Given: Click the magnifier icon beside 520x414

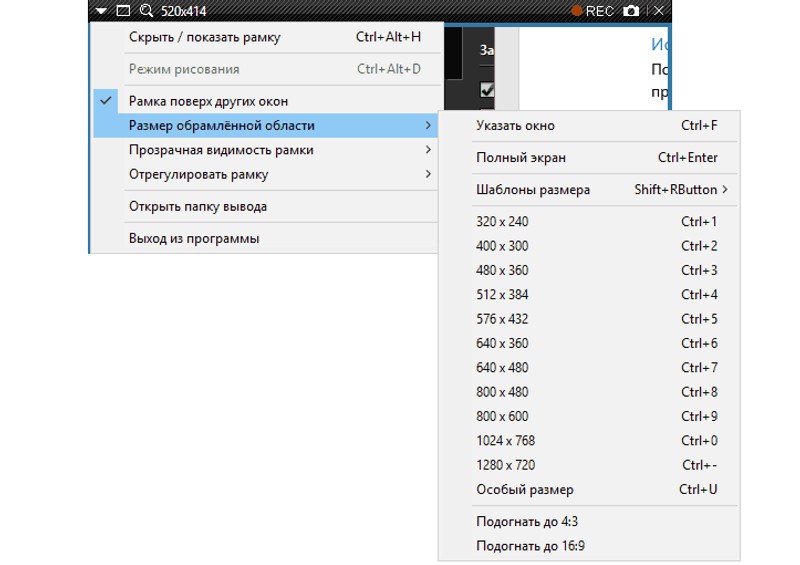Looking at the screenshot, I should click(146, 11).
